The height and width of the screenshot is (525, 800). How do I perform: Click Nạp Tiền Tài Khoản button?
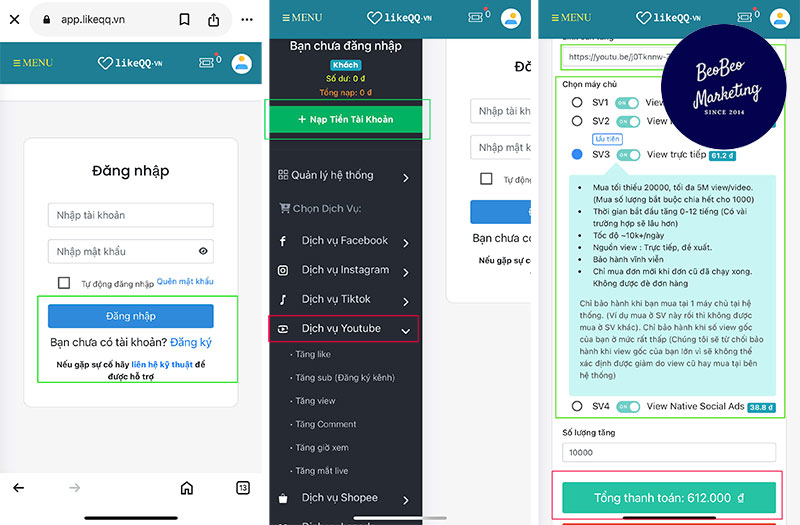pyautogui.click(x=345, y=119)
